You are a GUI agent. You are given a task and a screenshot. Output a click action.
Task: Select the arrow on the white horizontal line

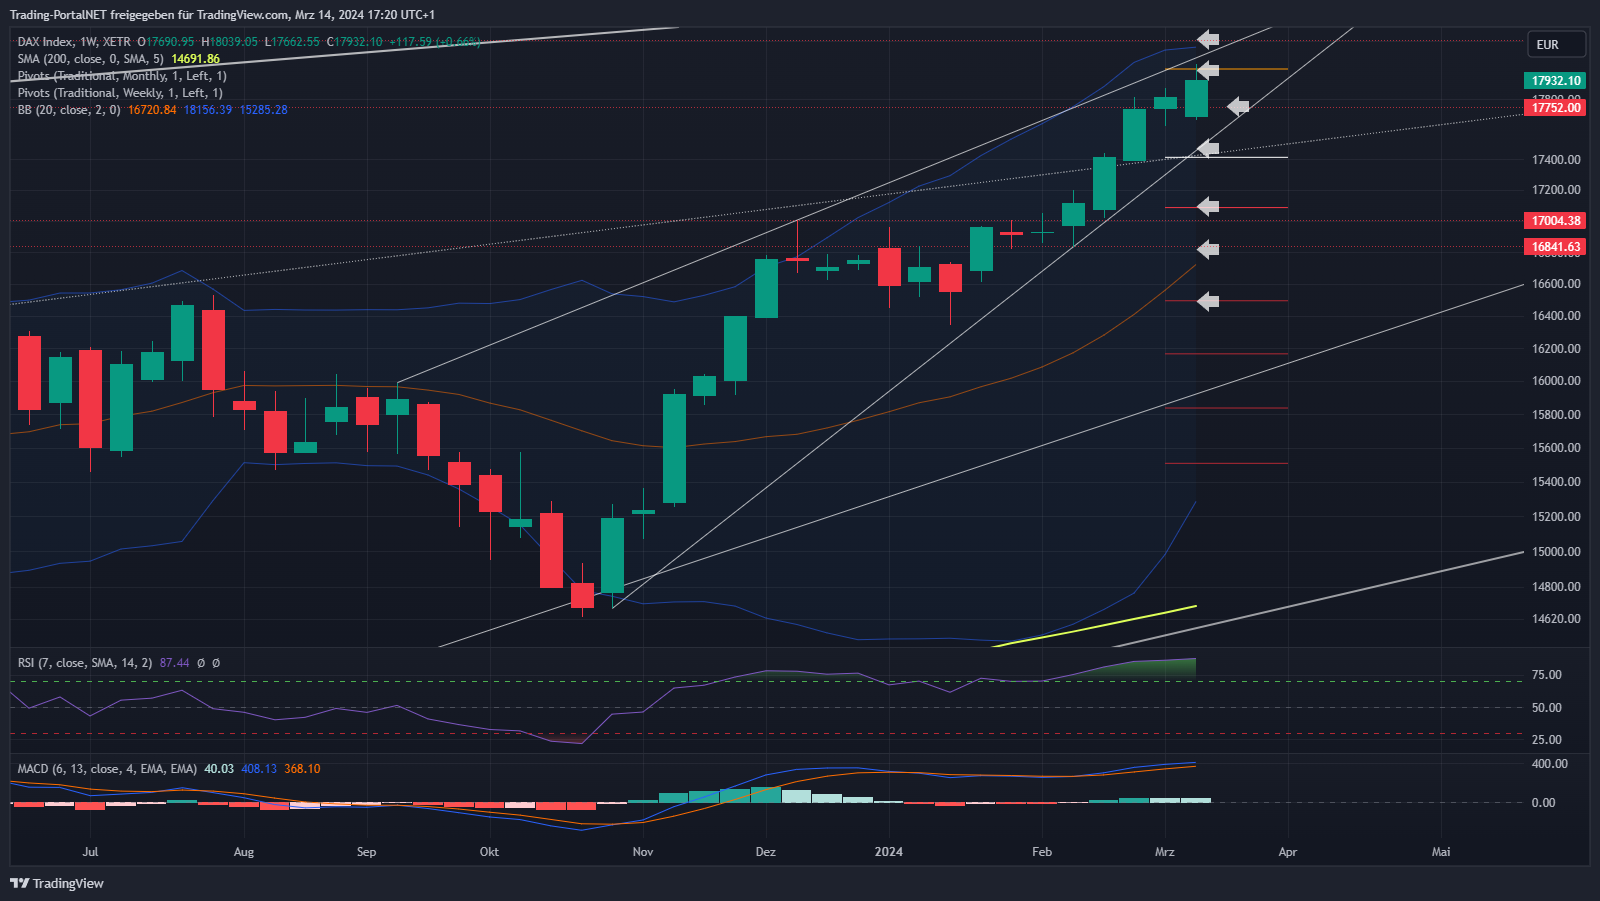[x=1208, y=149]
